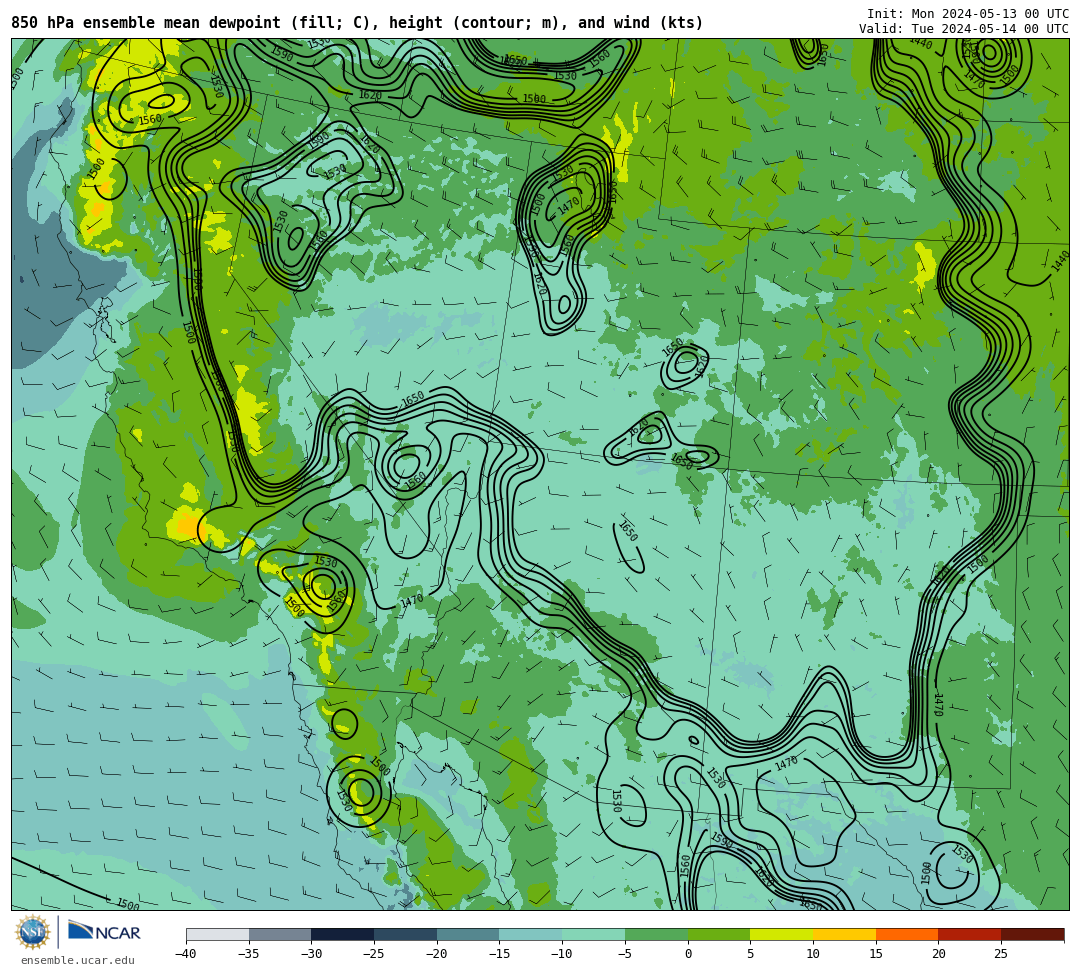Click the -15 colorbar tick label
Screen dimensions: 1080x973
click(499, 954)
